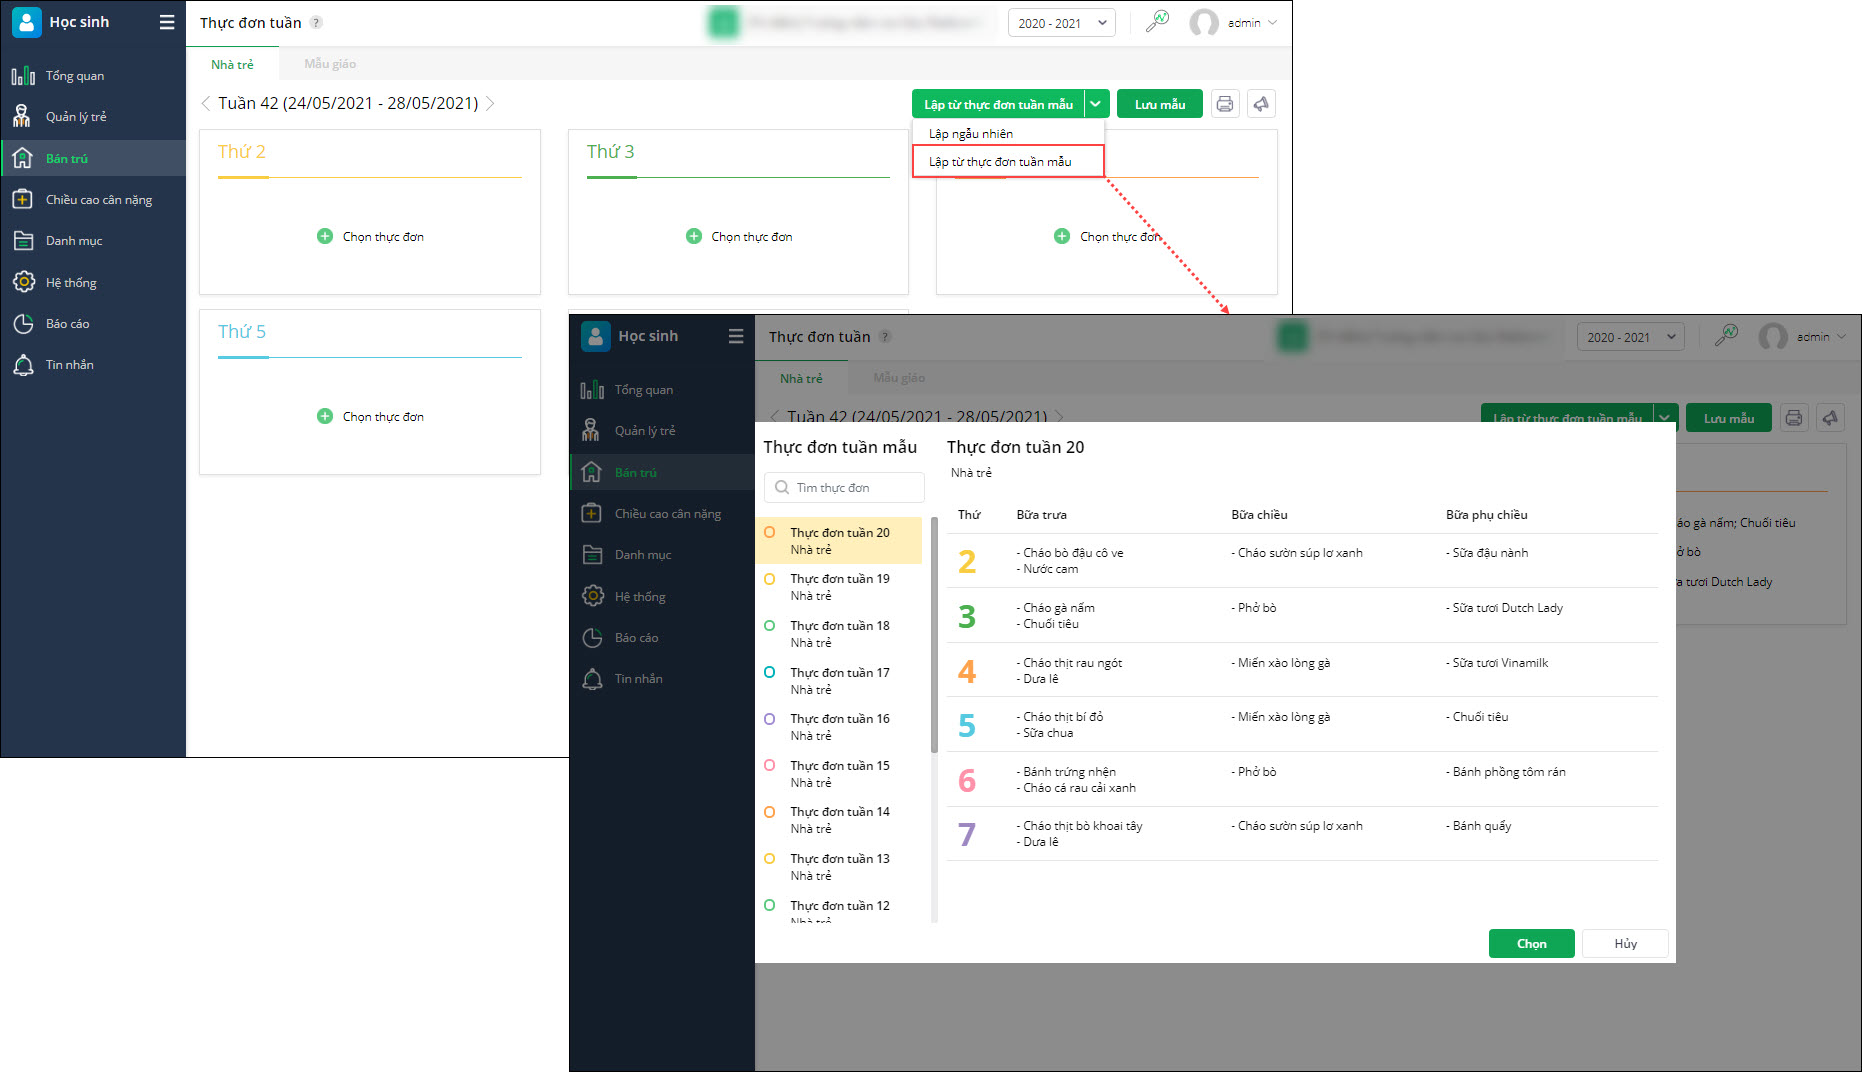Click the print icon in the back window toolbar
The width and height of the screenshot is (1862, 1072).
pyautogui.click(x=1225, y=104)
